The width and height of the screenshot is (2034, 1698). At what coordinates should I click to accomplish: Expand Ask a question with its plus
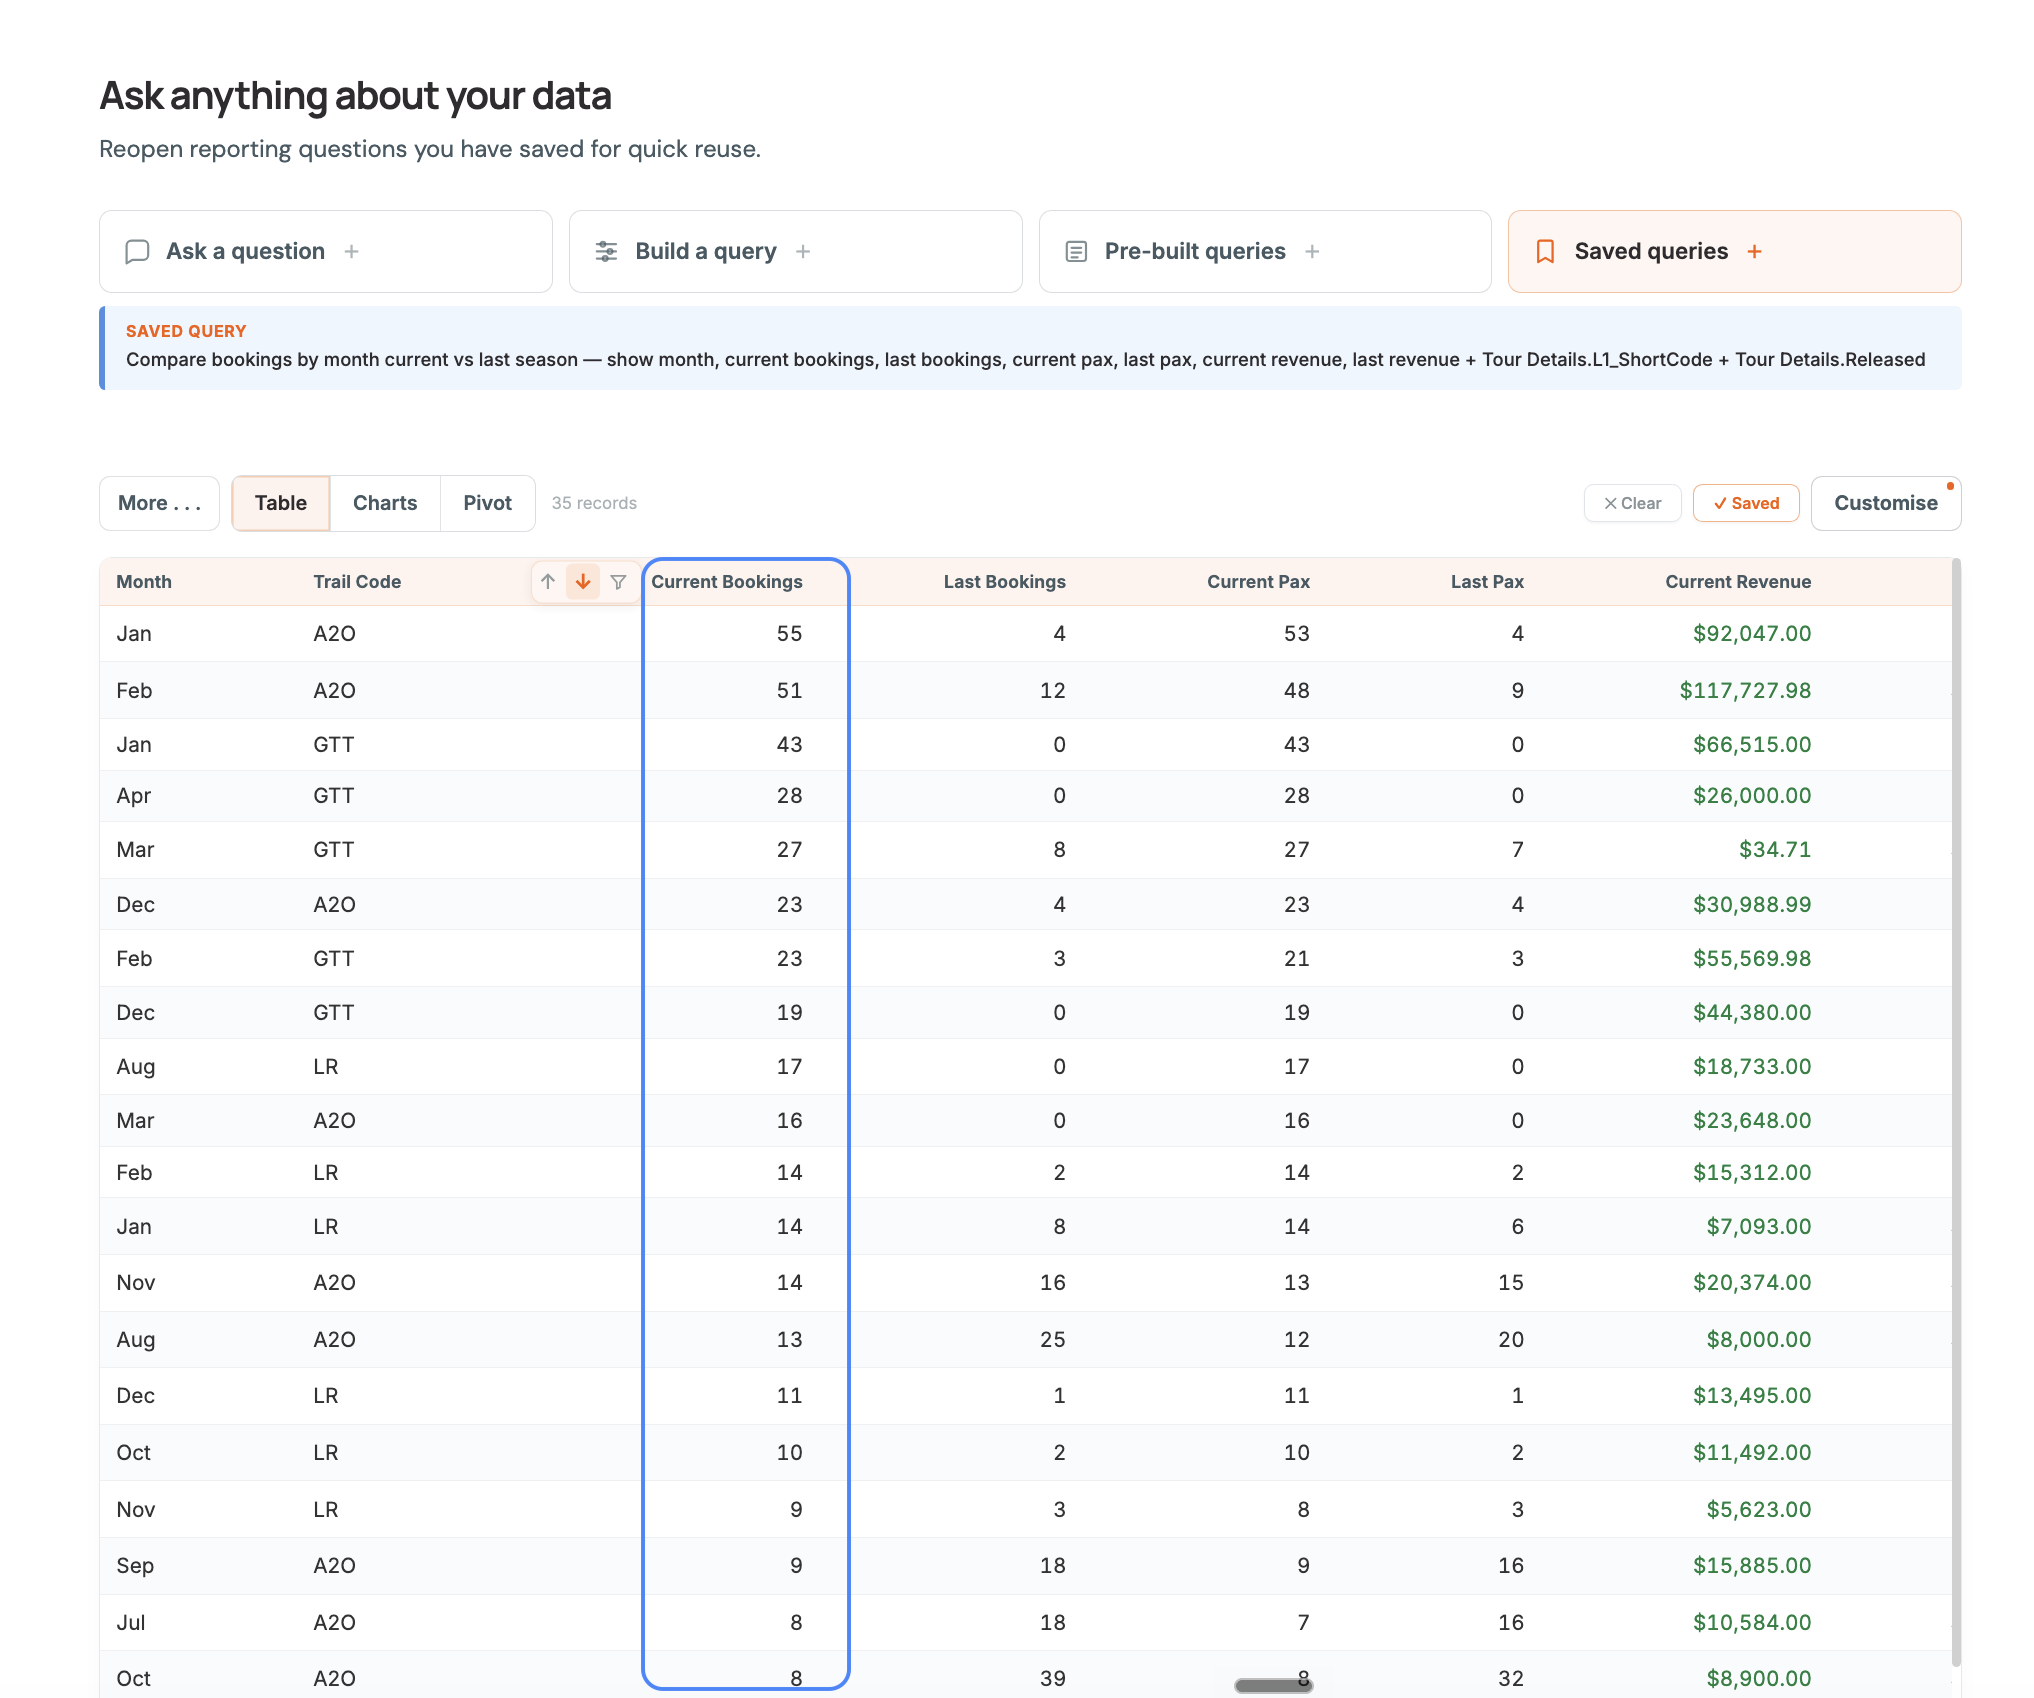[x=351, y=251]
